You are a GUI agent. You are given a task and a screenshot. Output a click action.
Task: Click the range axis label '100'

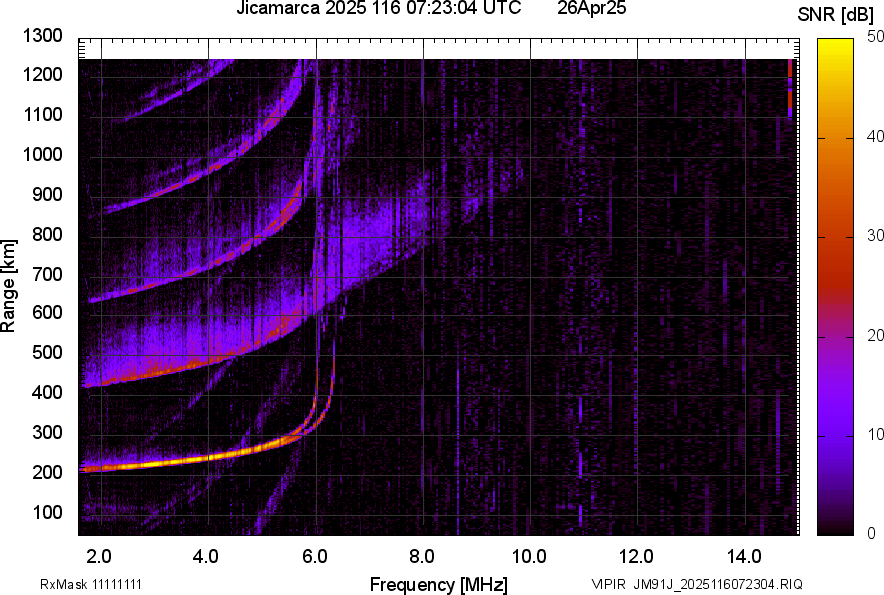47,512
